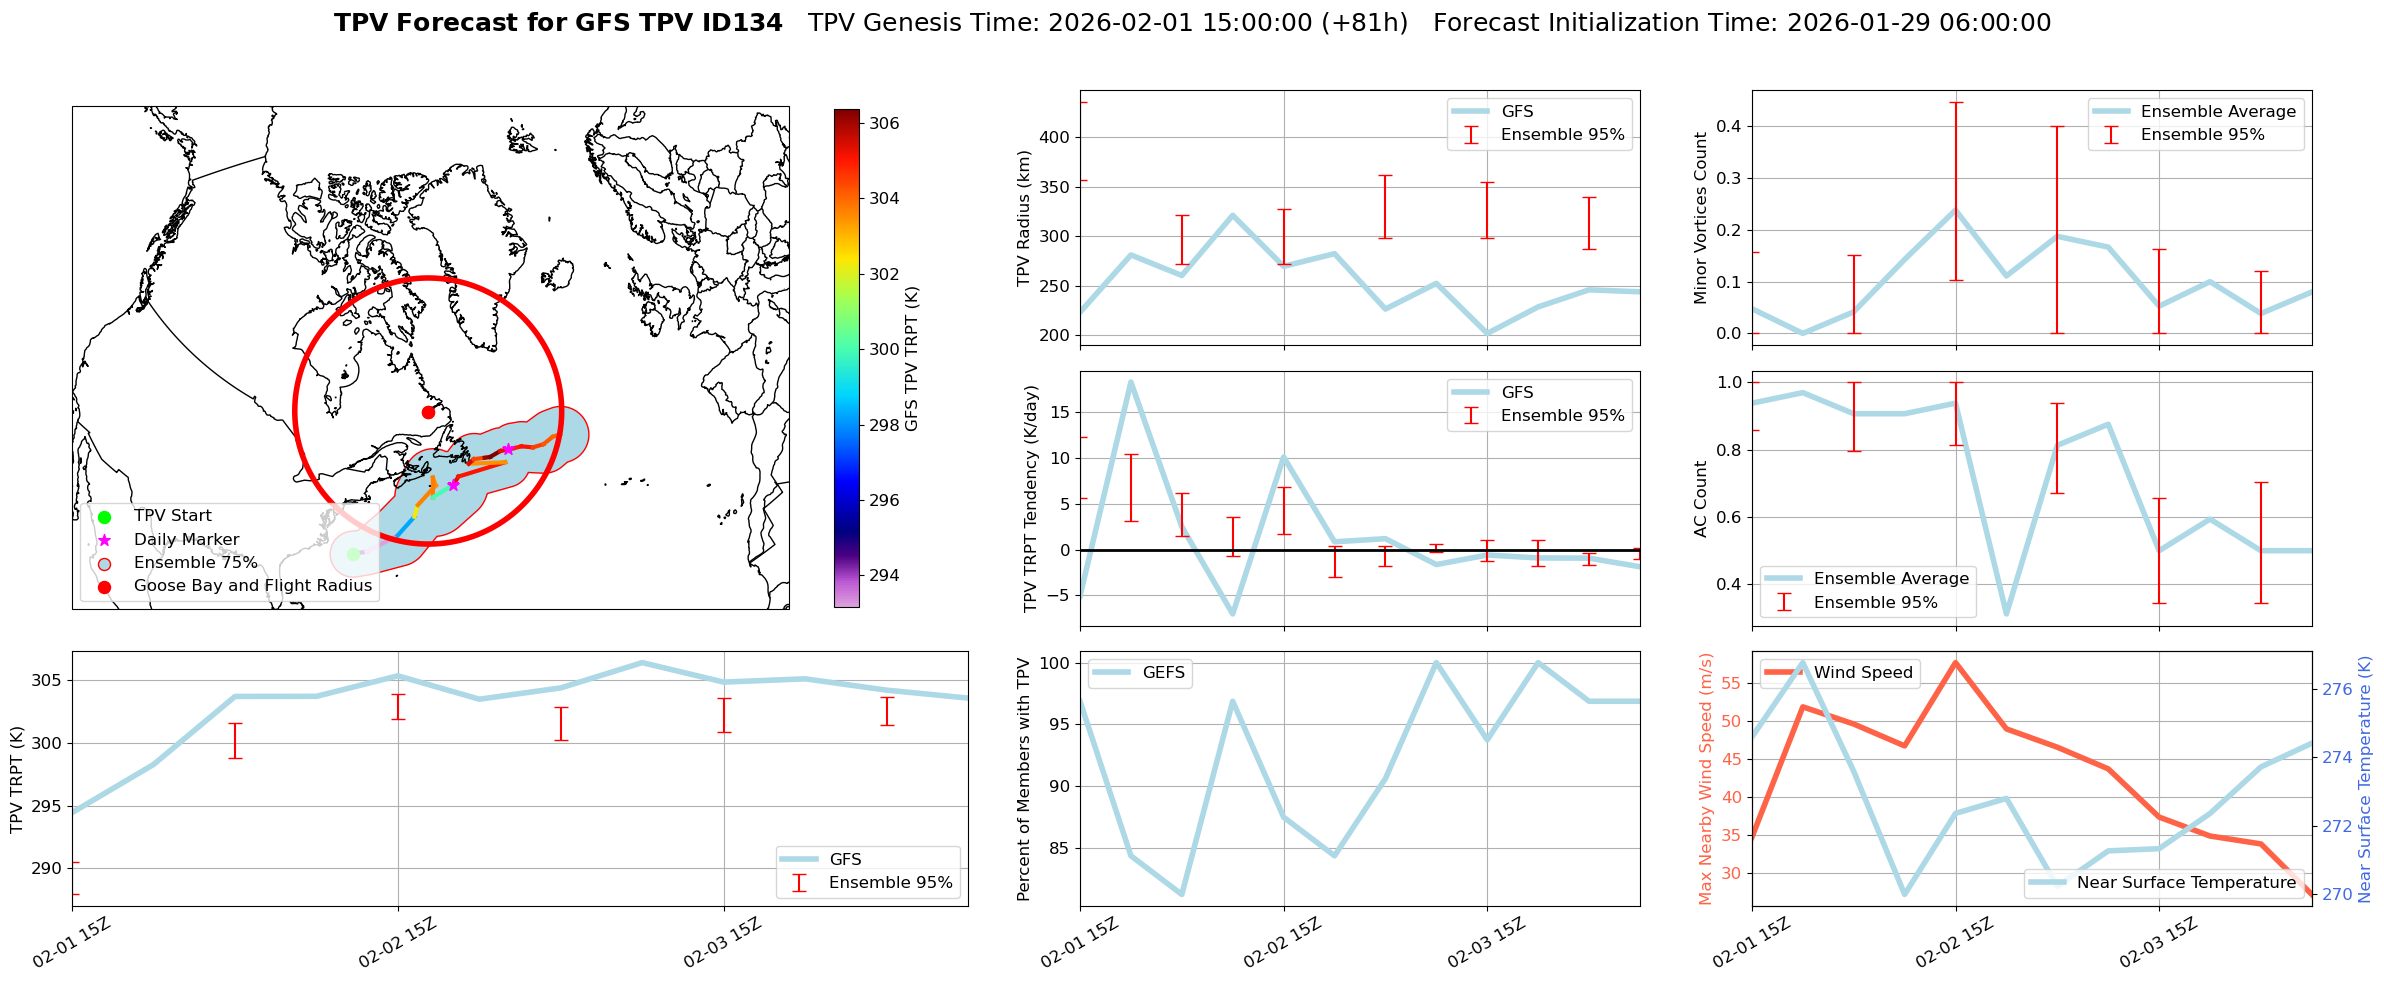Click the pale green TPV start point on map

coord(353,554)
